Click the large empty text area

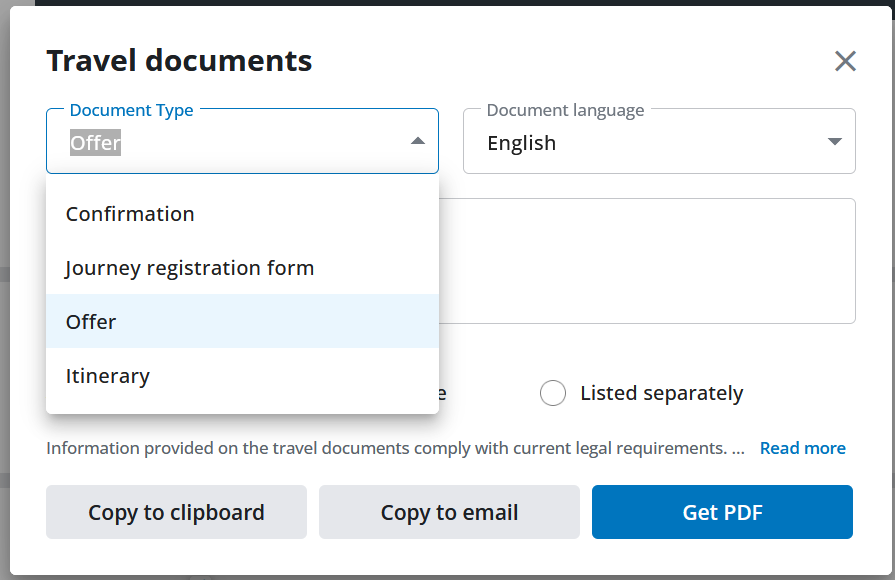648,260
